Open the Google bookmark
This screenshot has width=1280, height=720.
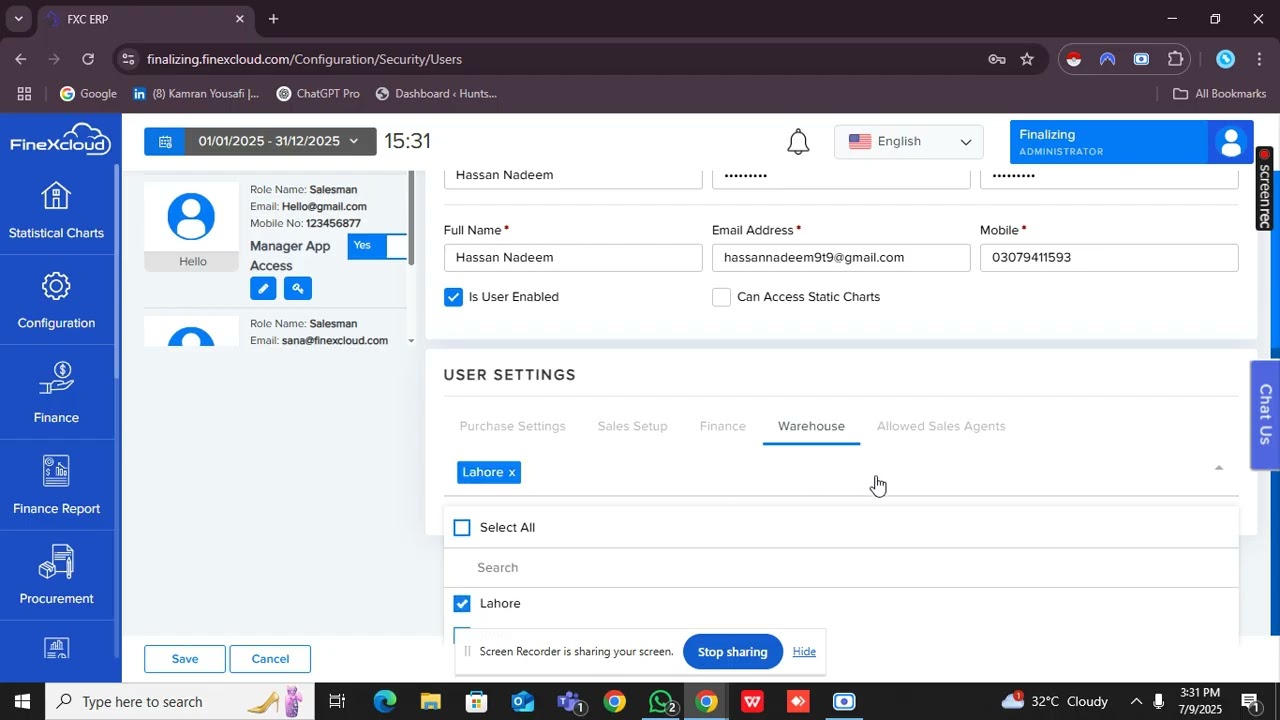(x=88, y=94)
